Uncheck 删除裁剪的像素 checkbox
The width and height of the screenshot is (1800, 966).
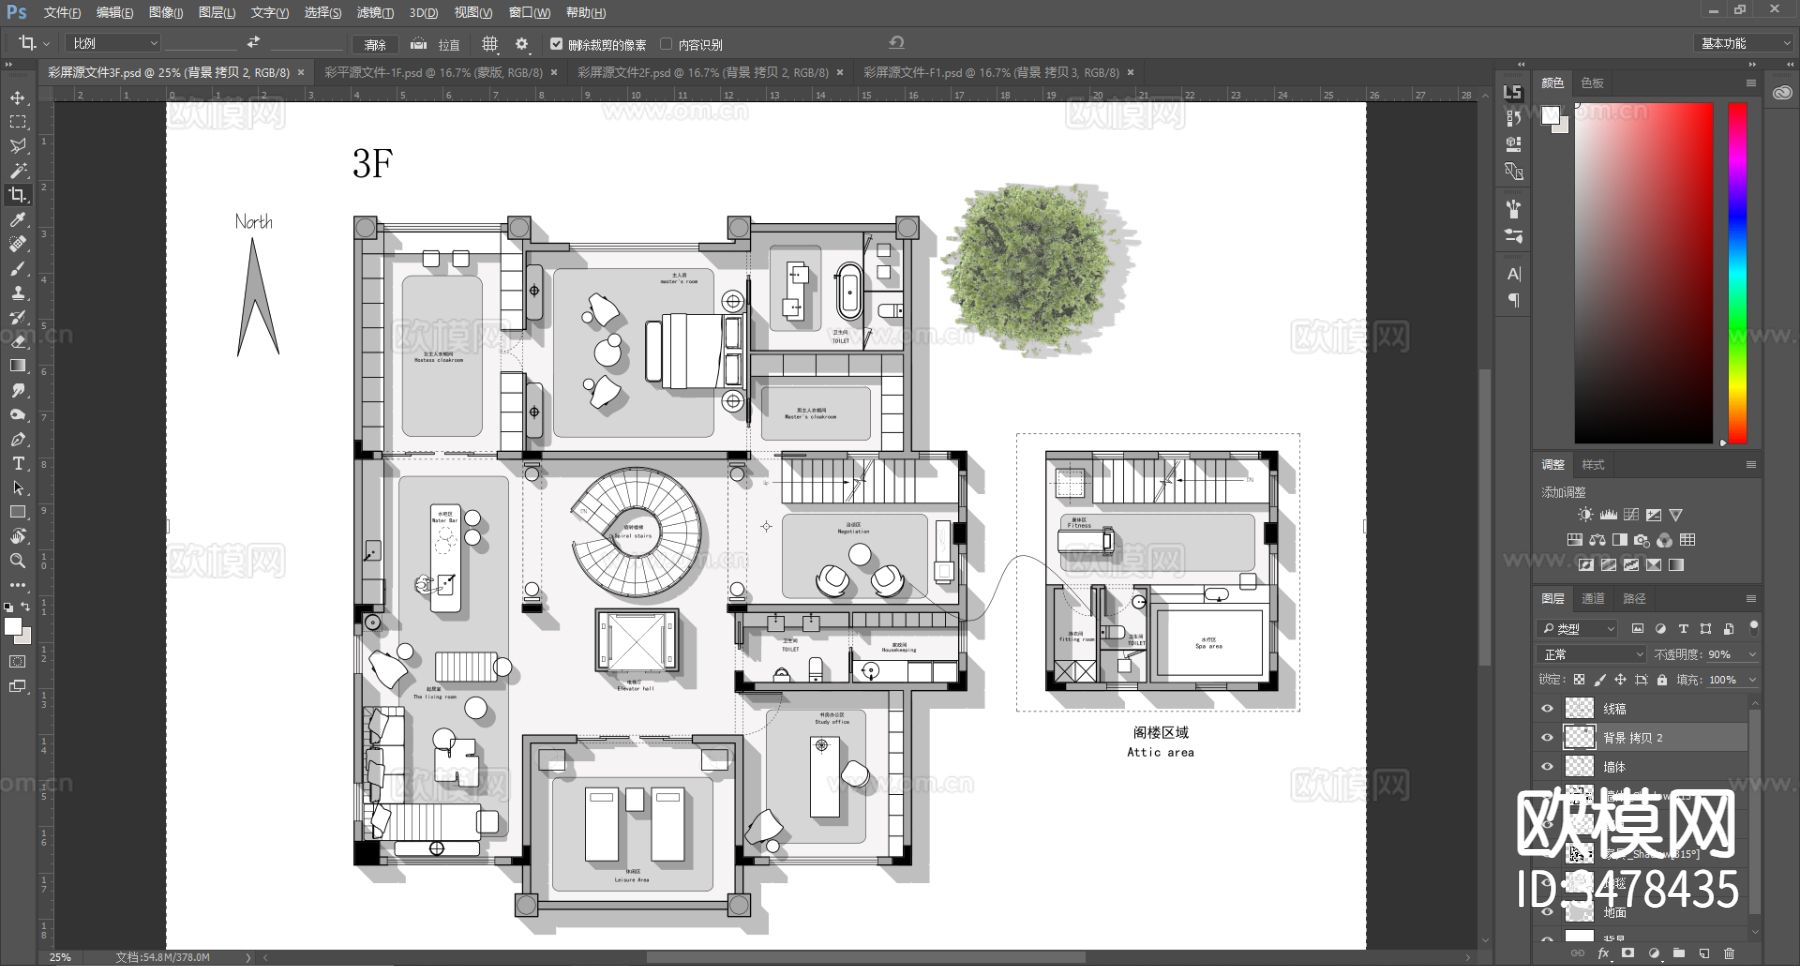[556, 44]
